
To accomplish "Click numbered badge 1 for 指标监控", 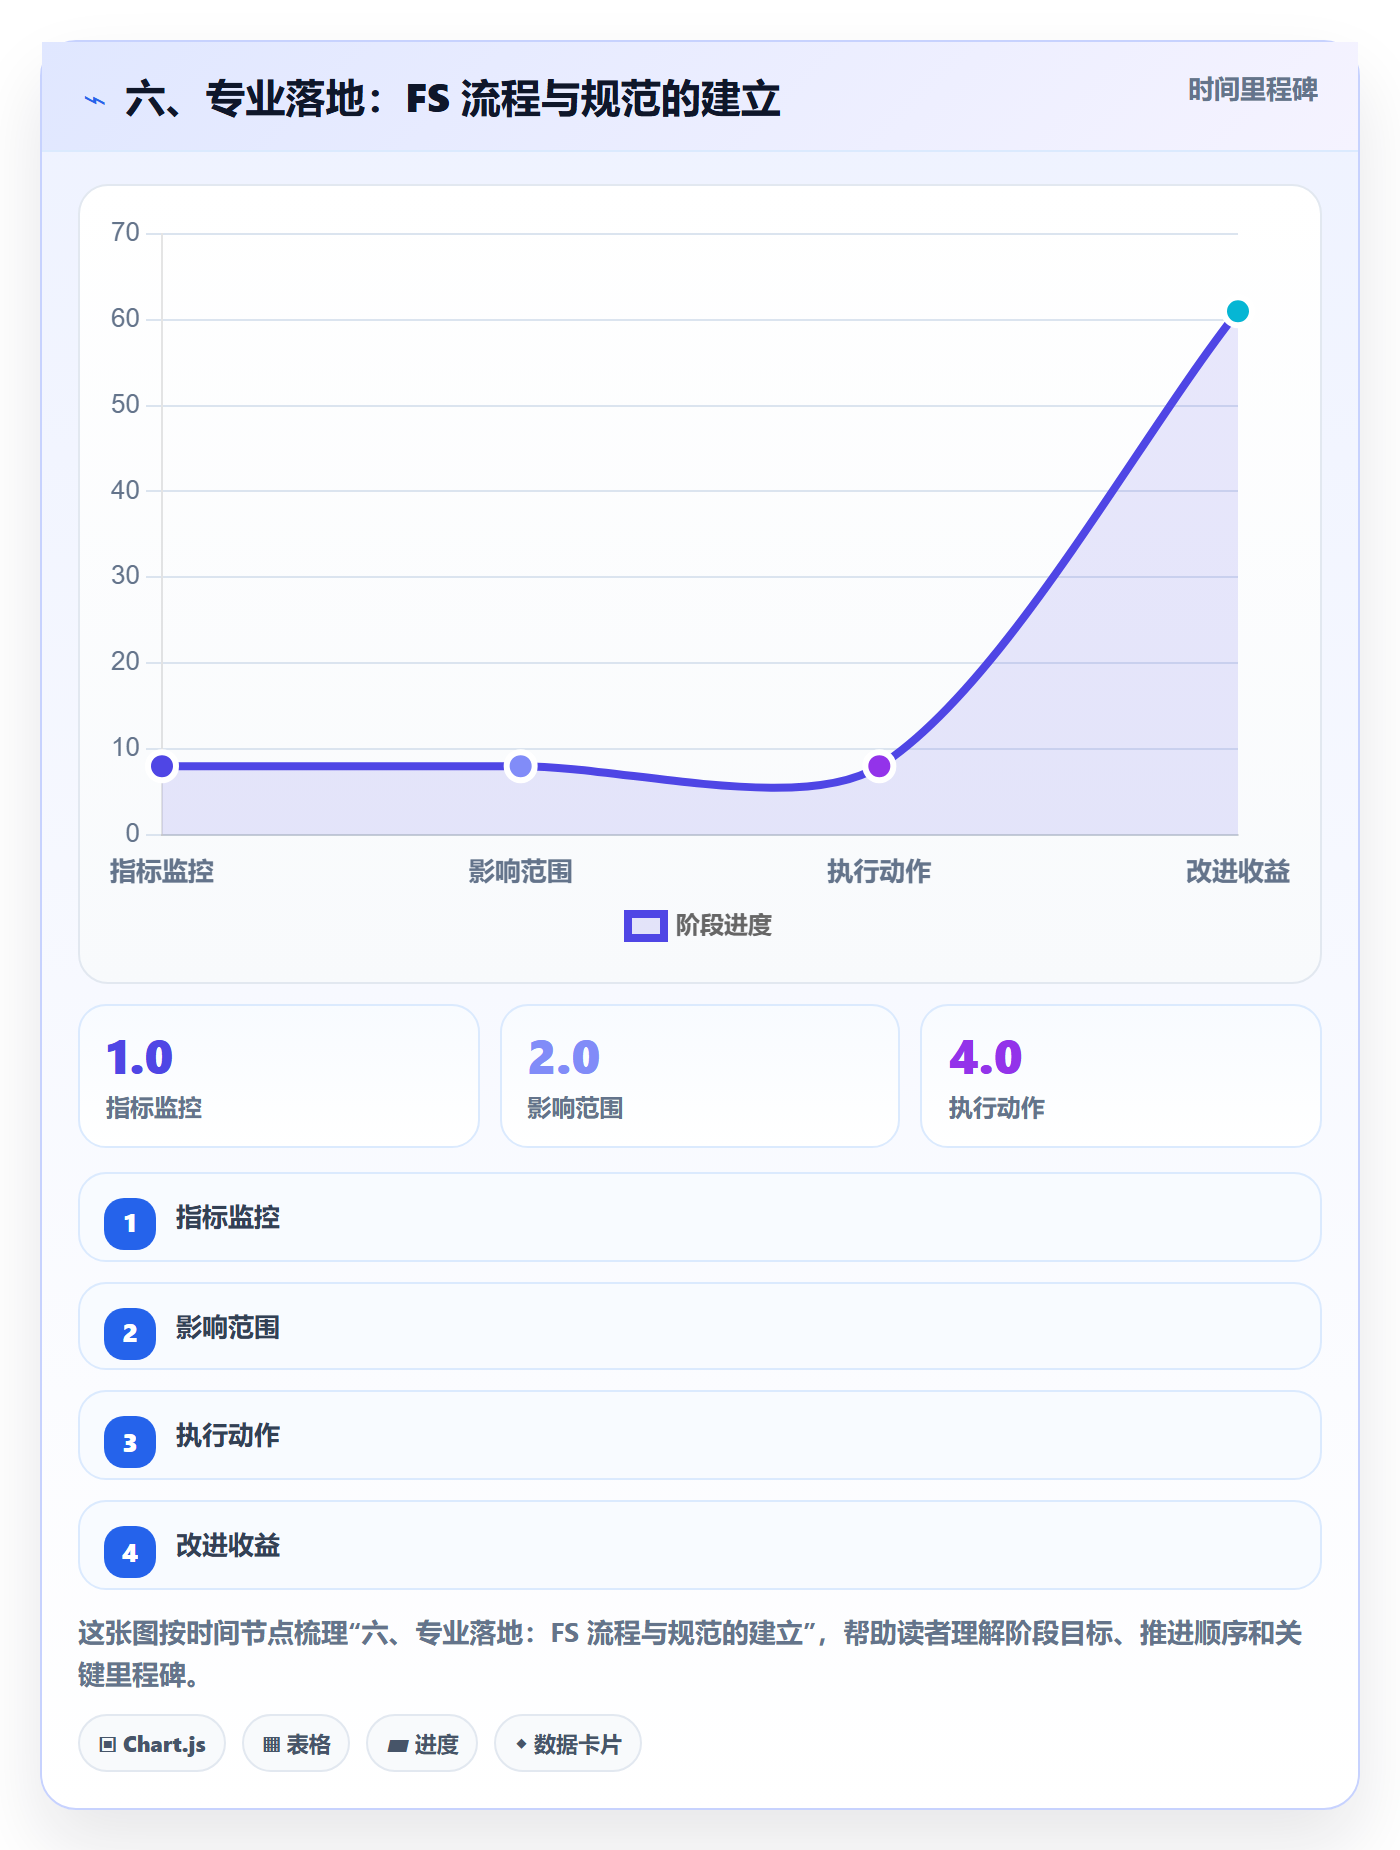I will pyautogui.click(x=130, y=1223).
